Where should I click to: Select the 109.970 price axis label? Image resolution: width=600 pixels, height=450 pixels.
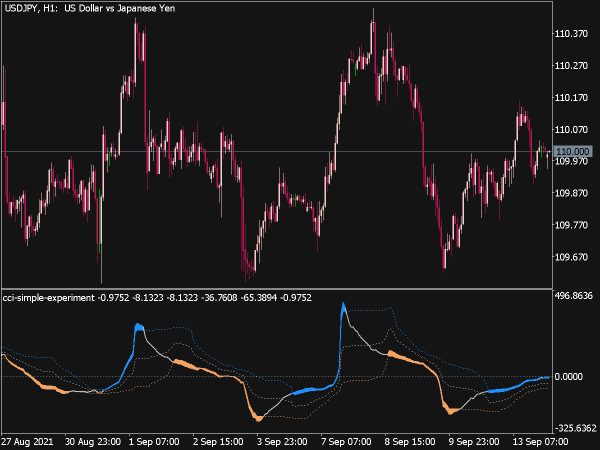571,161
